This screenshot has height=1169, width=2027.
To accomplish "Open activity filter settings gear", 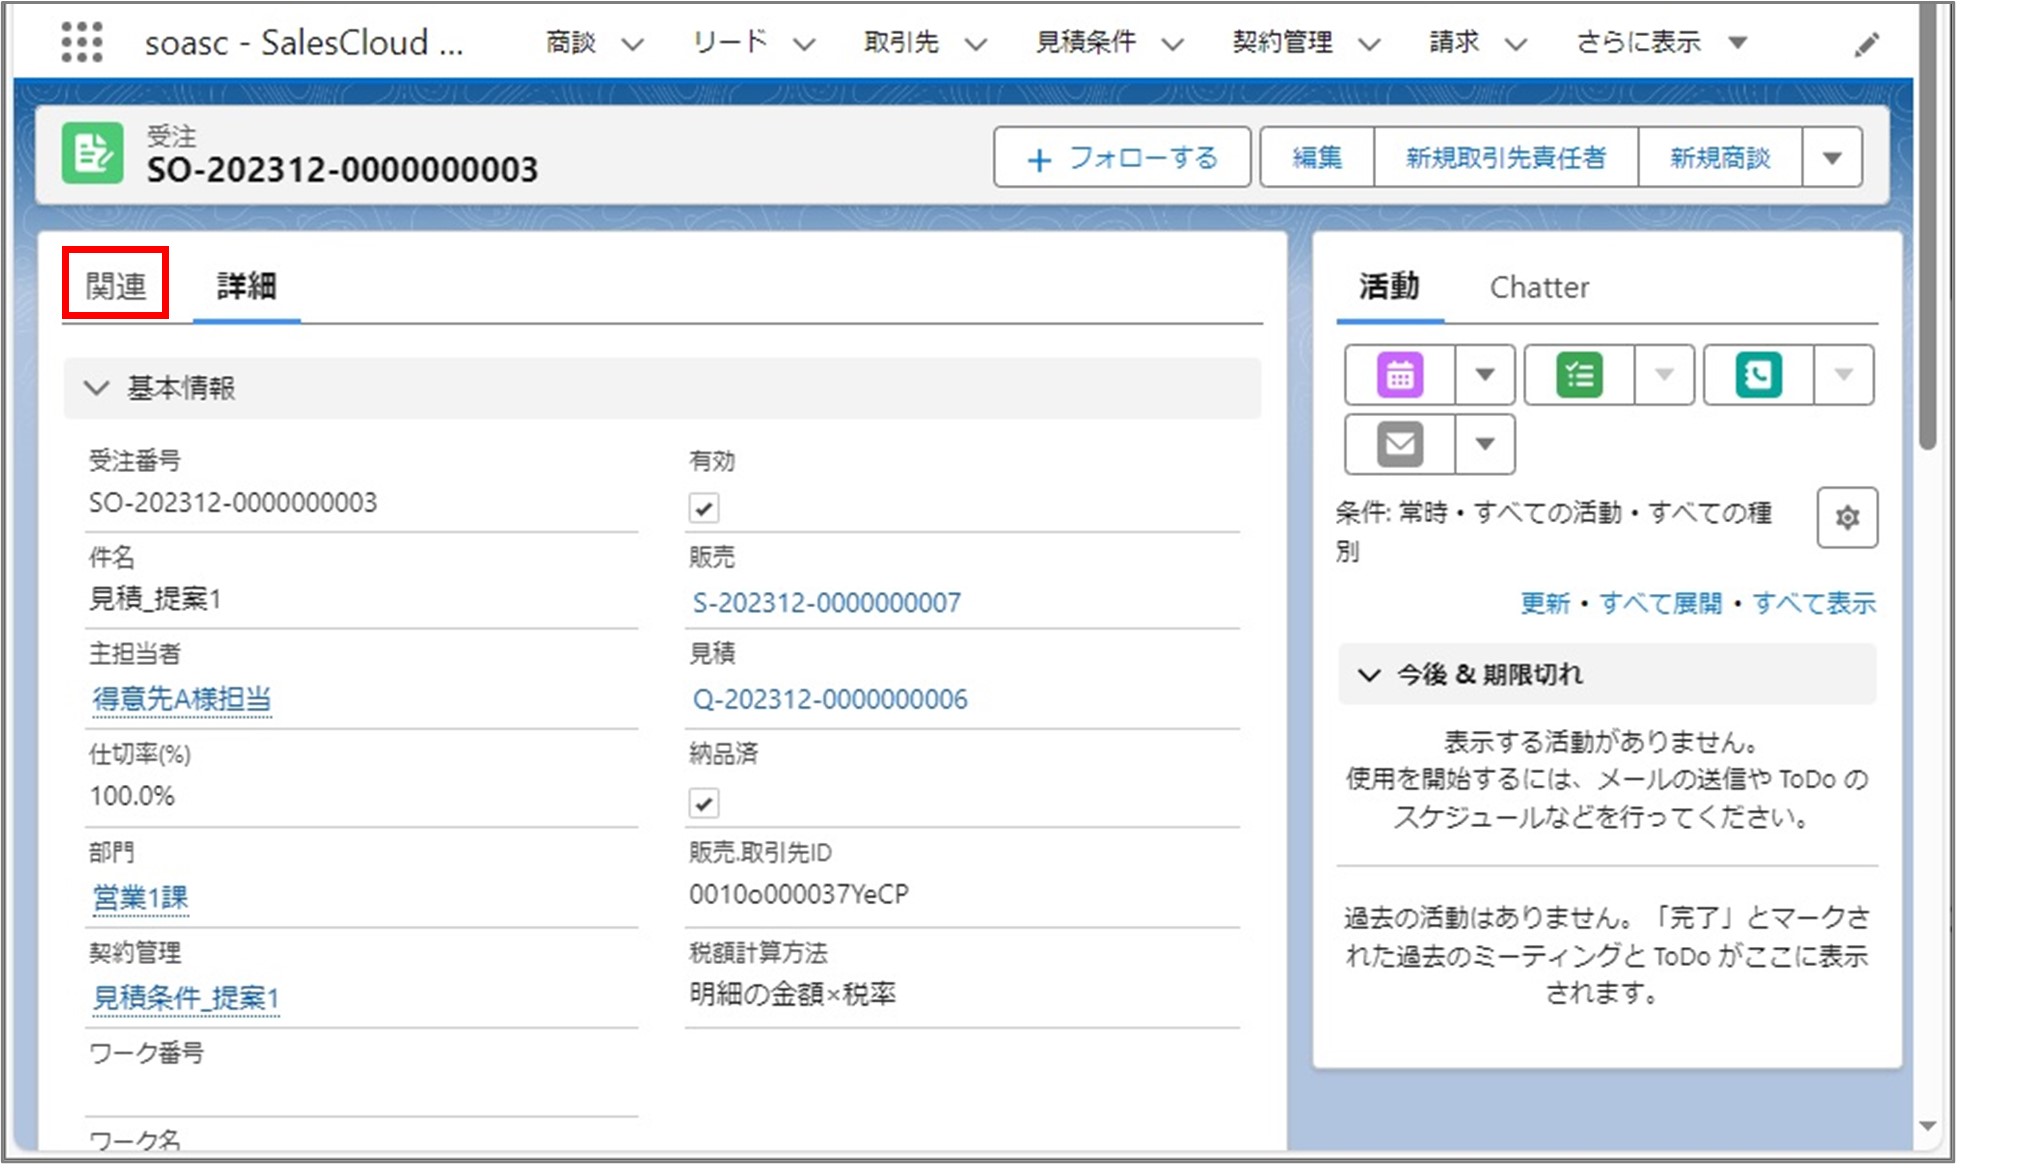I will [1847, 517].
